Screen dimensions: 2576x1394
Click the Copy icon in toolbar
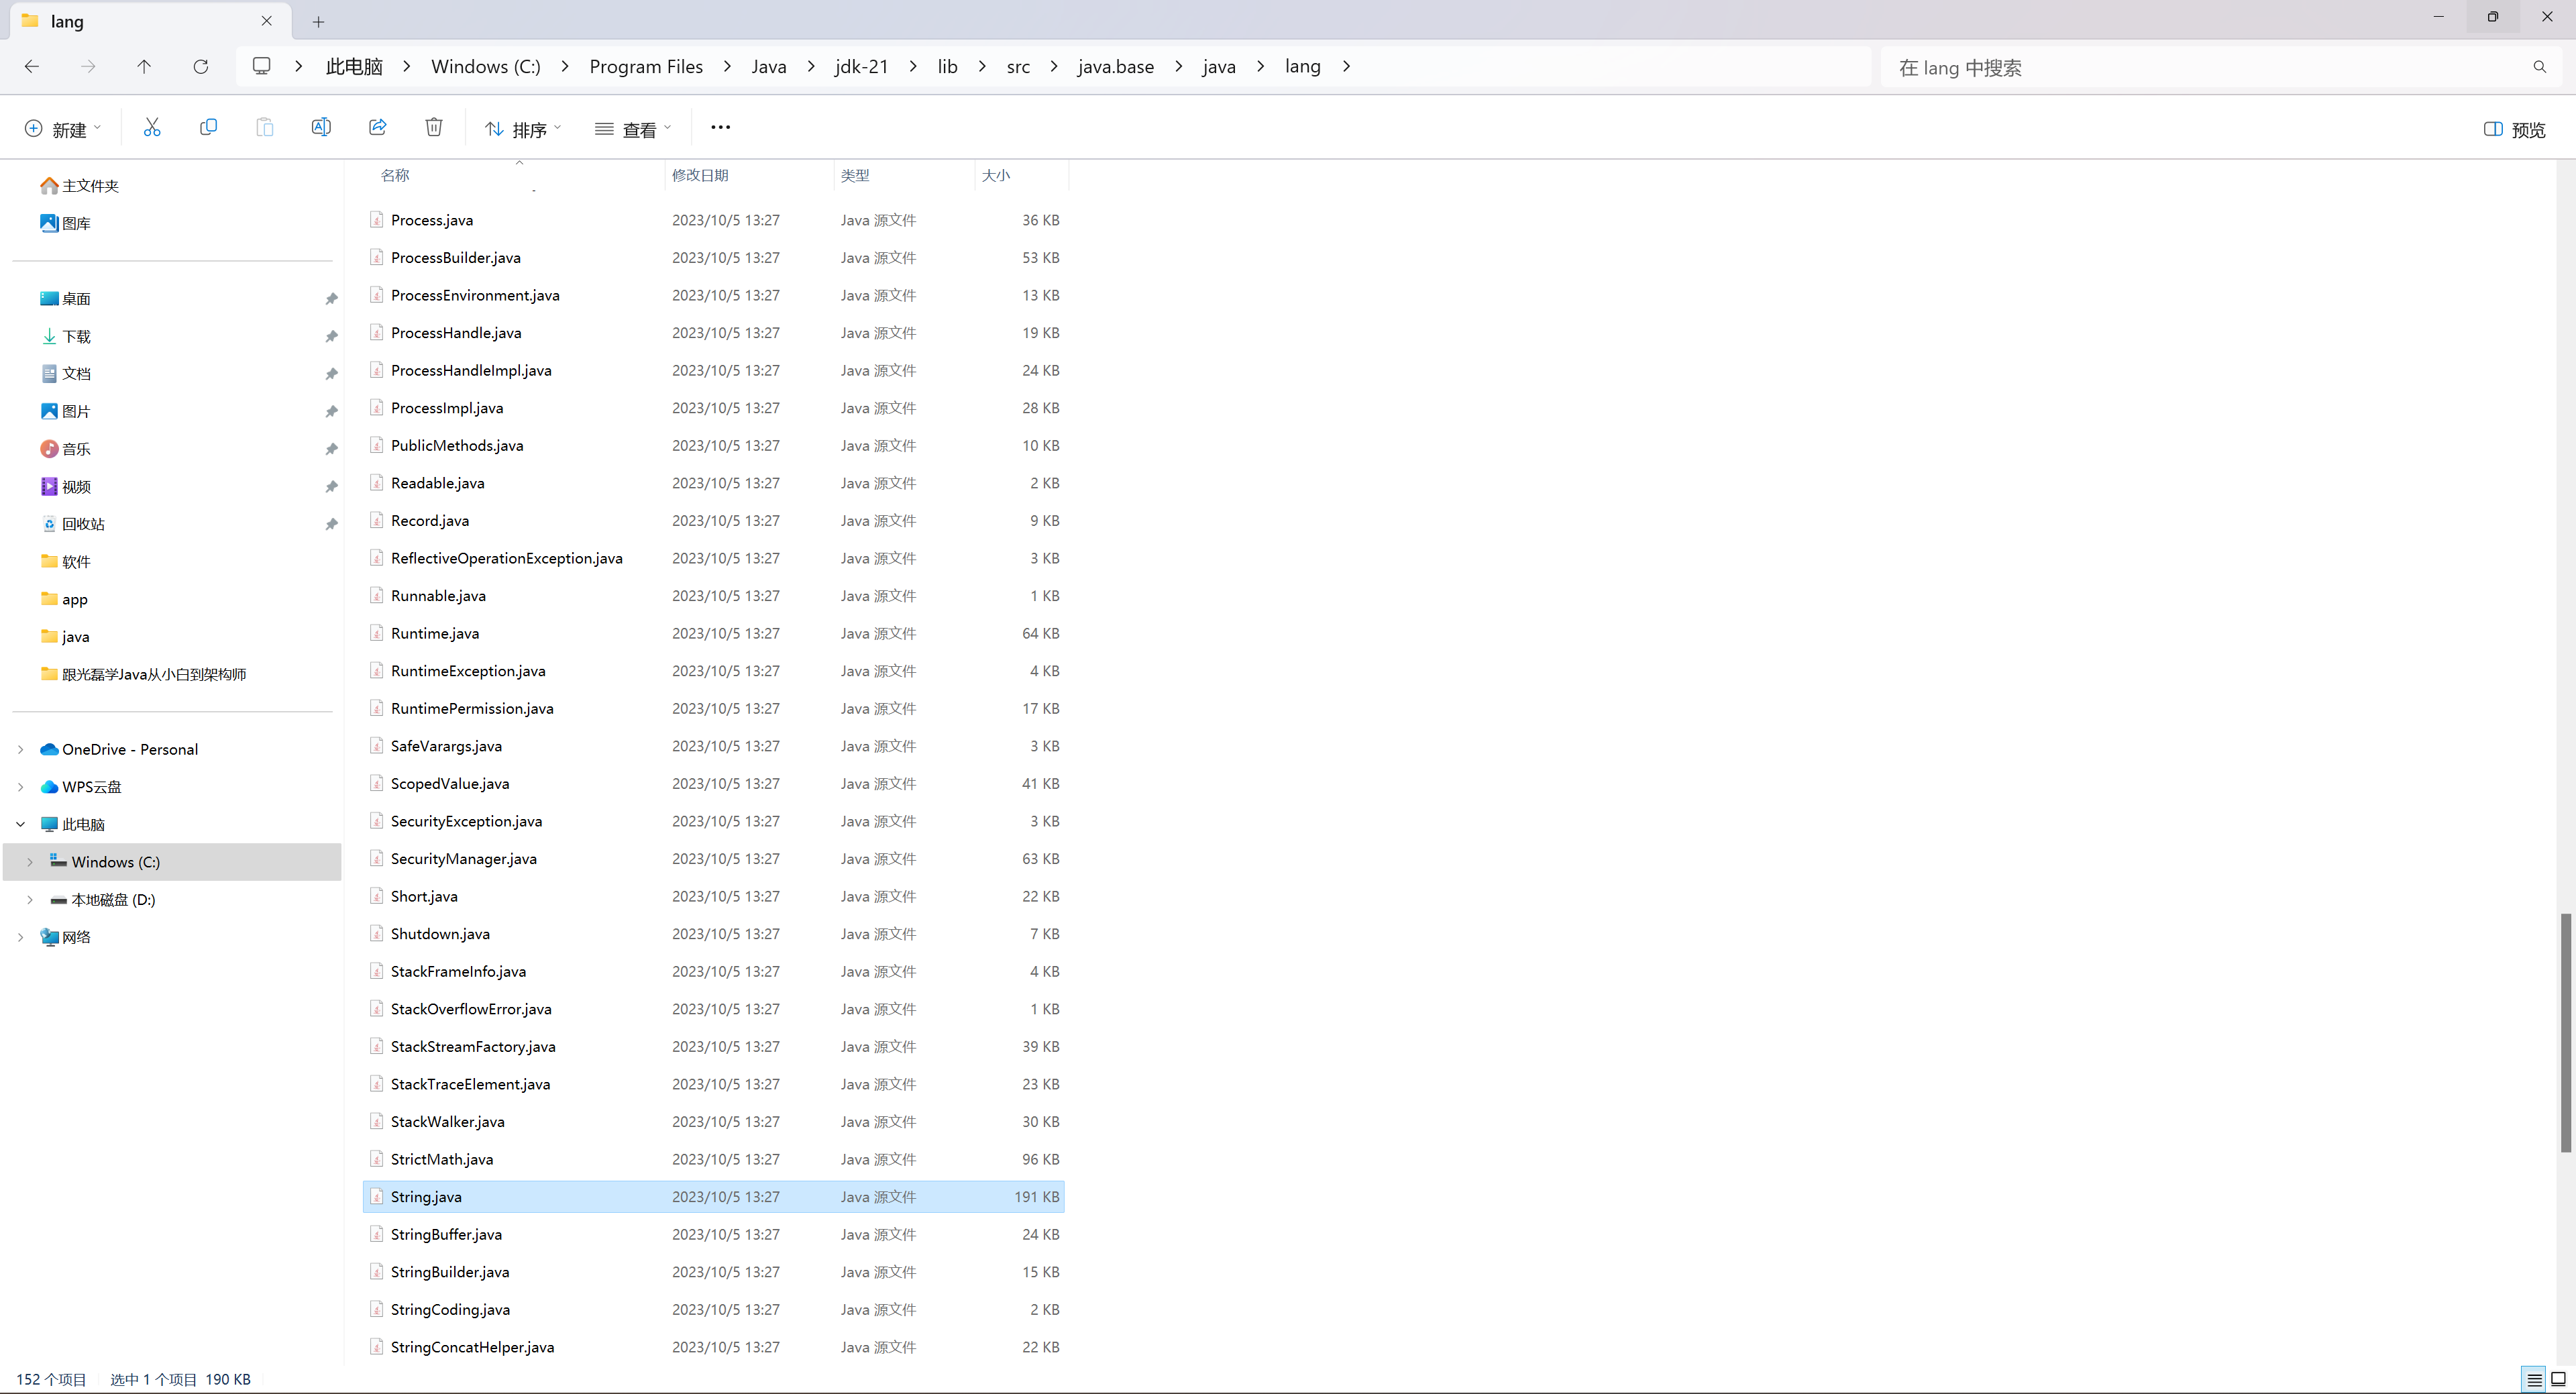click(208, 128)
